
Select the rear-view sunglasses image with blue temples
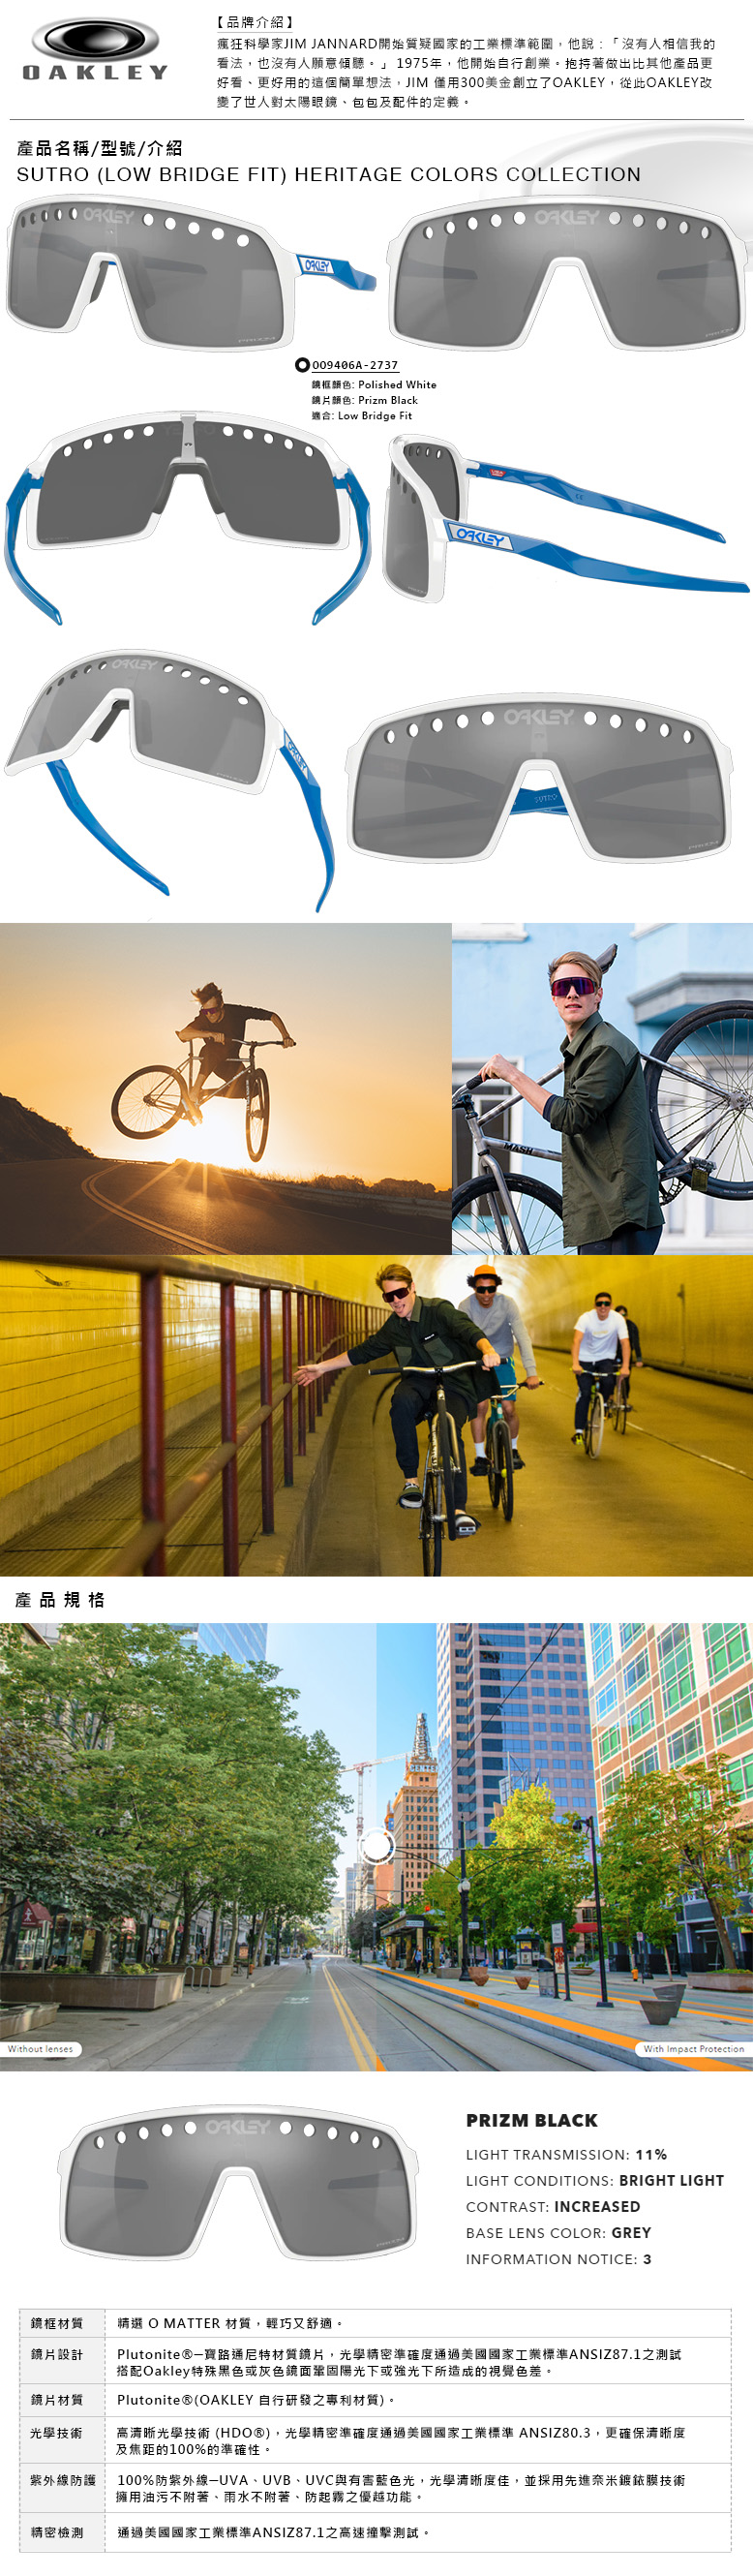coord(187,515)
